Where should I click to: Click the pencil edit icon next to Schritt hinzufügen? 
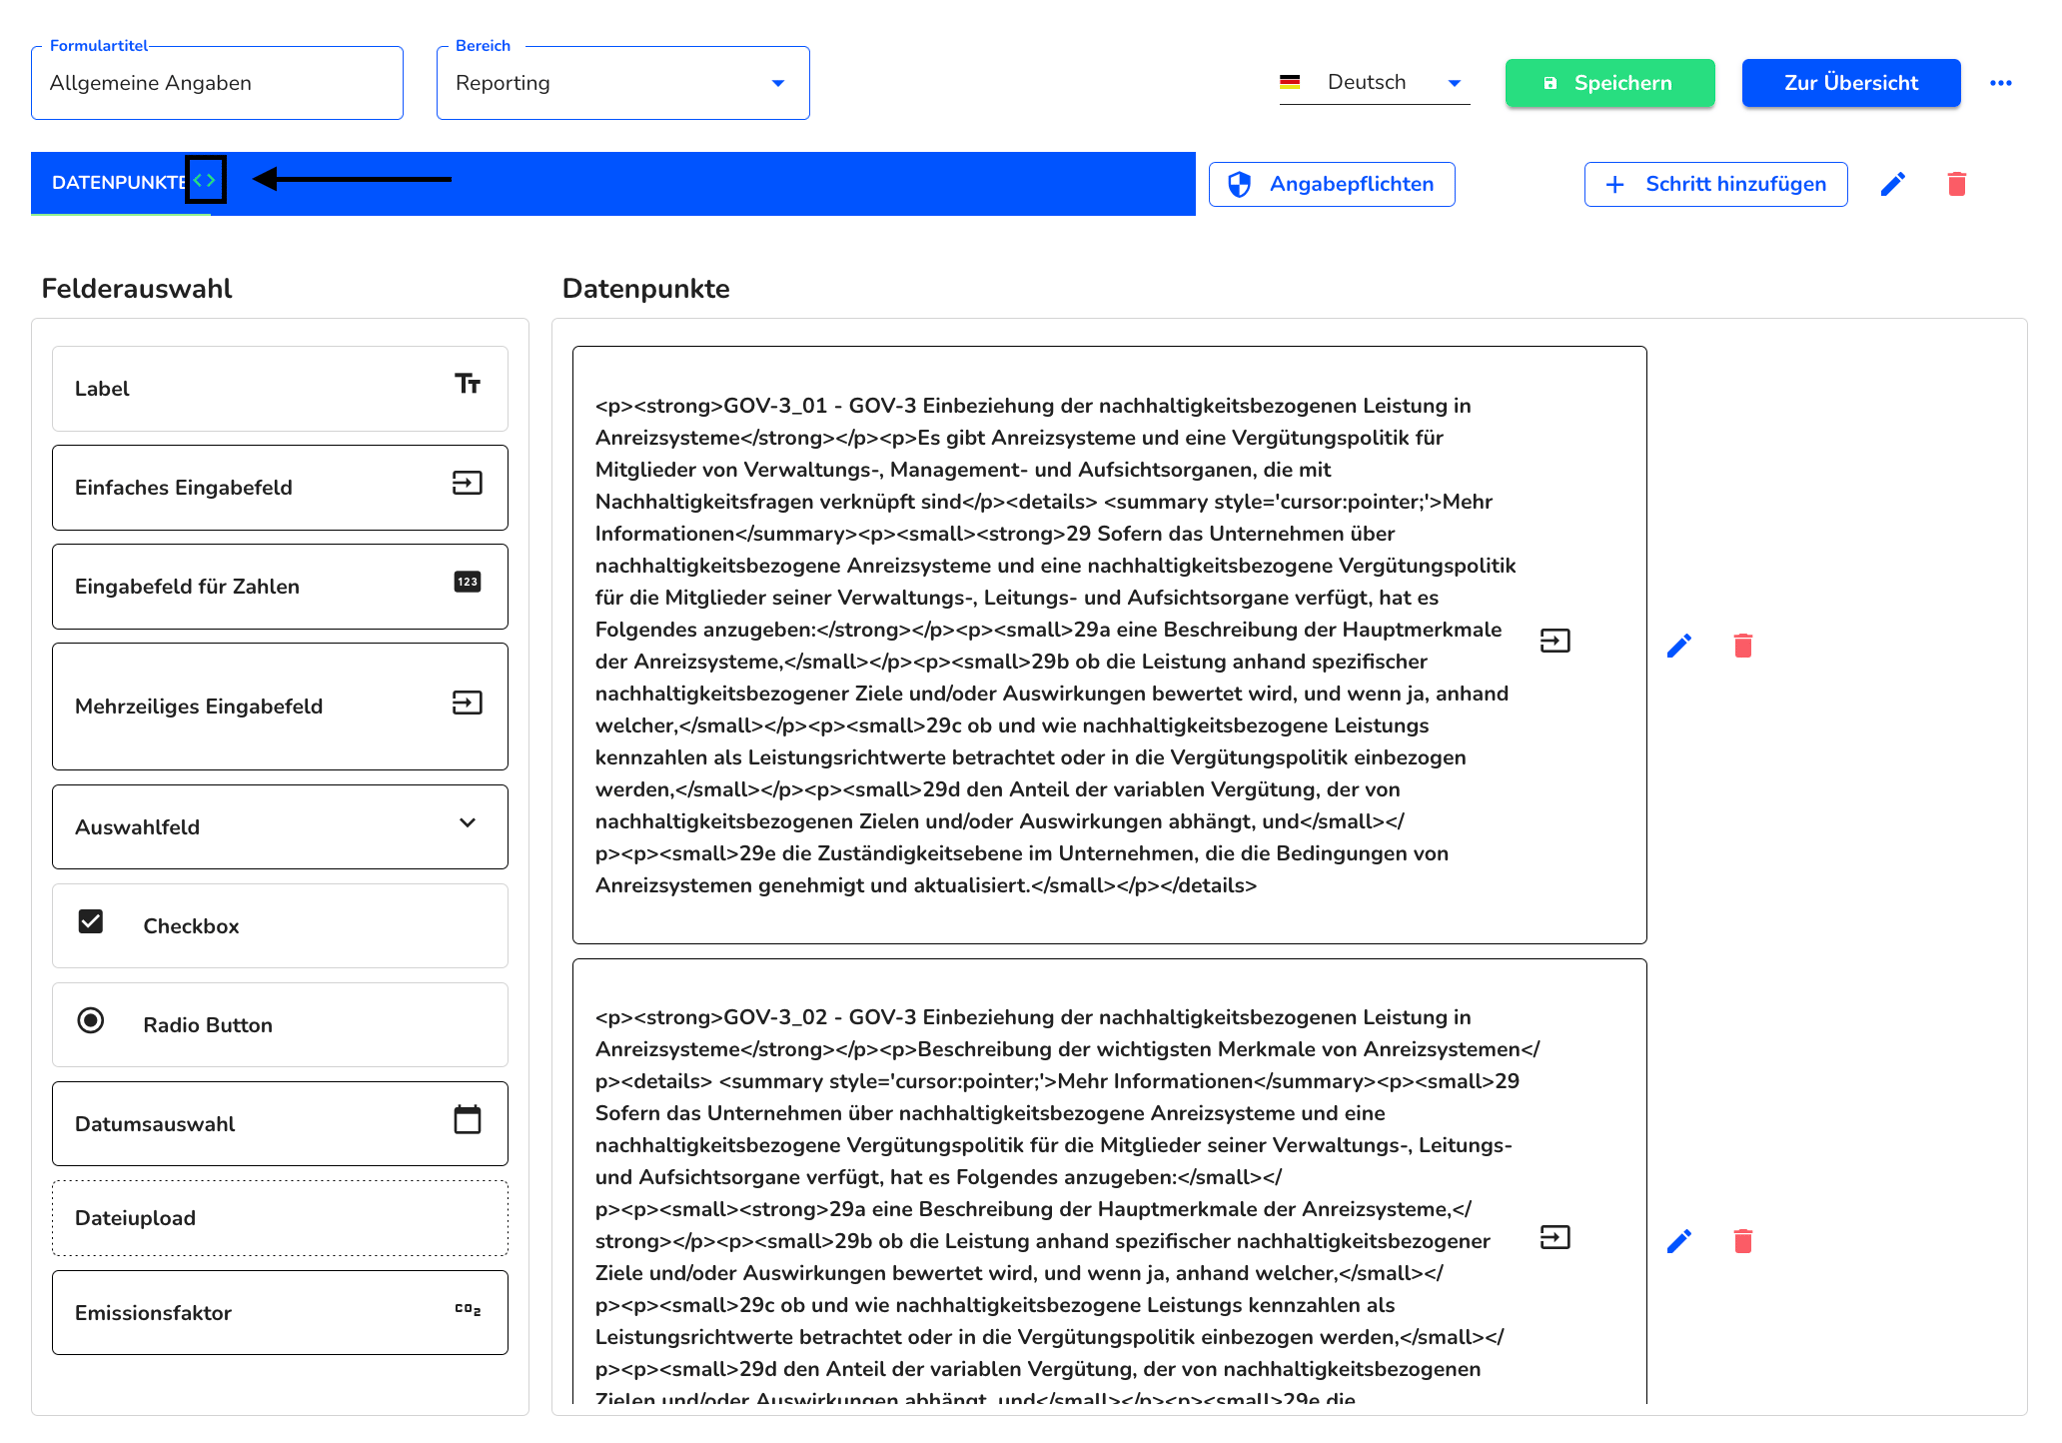point(1892,184)
